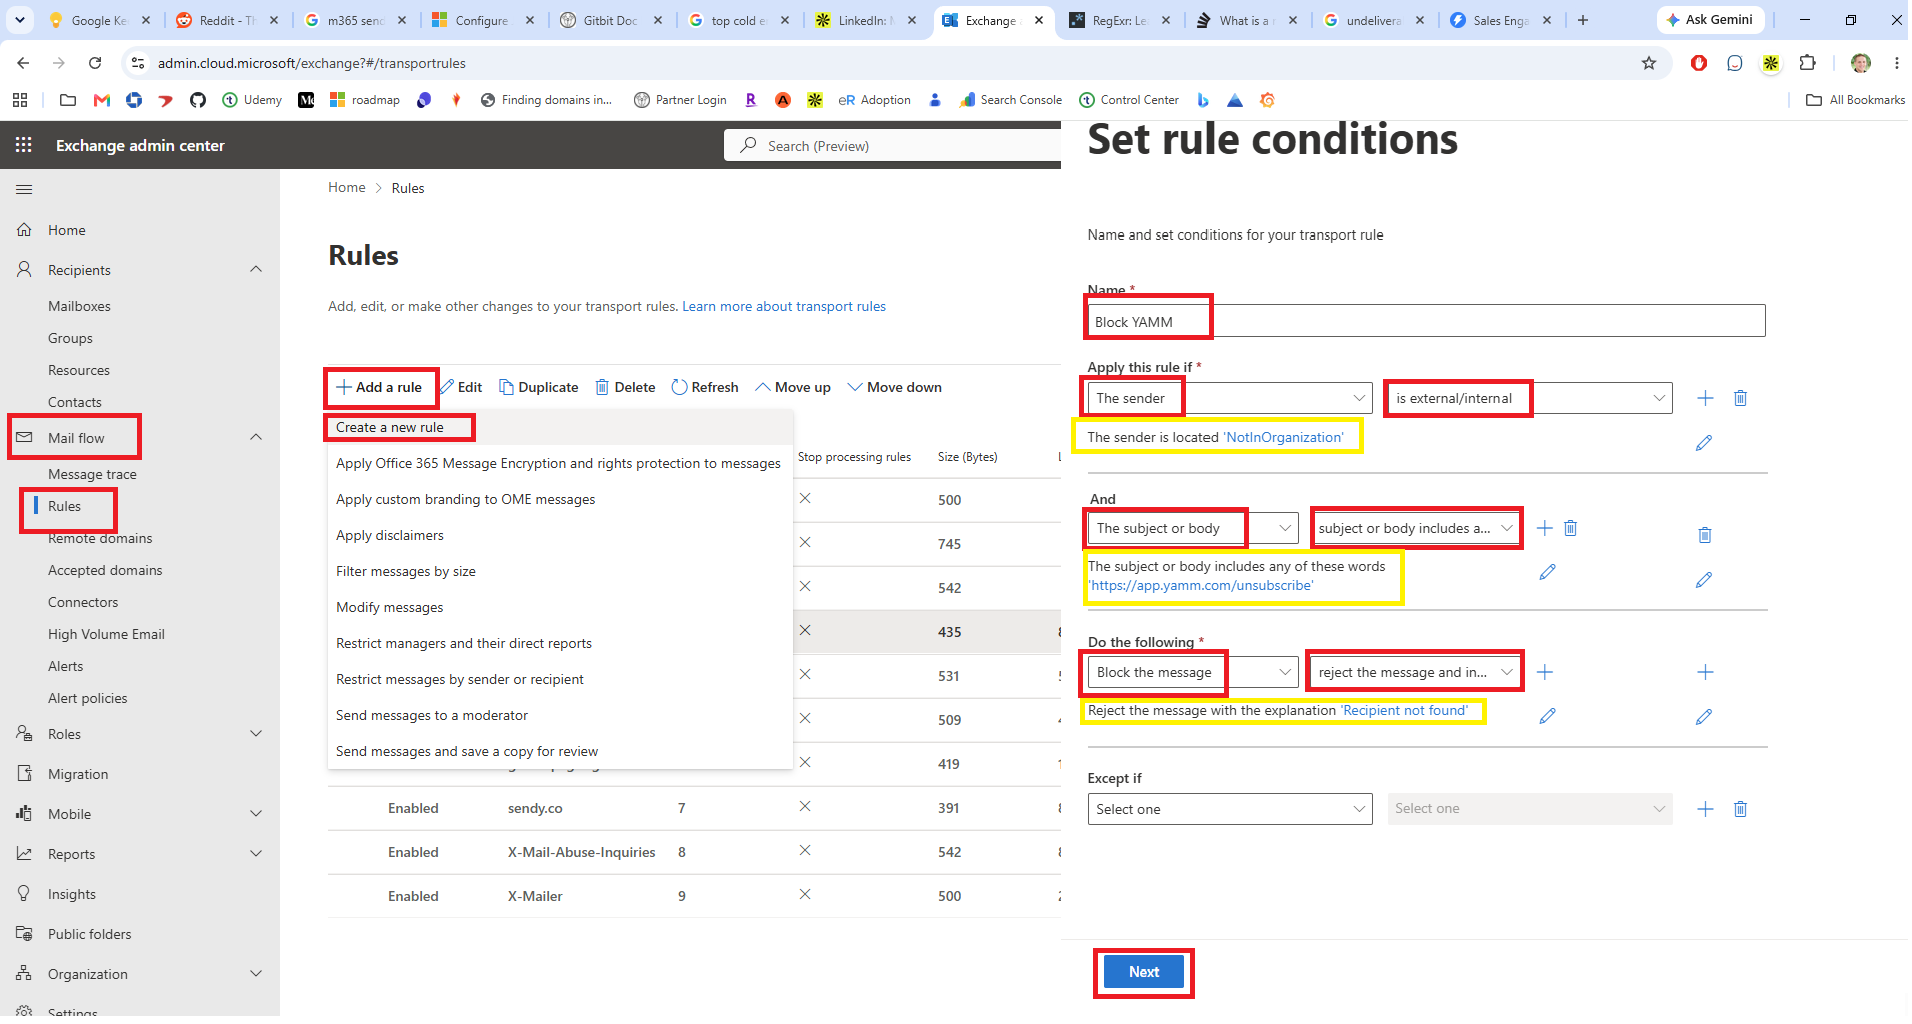Bookmark this page star icon
The width and height of the screenshot is (1912, 1024).
pos(1649,63)
